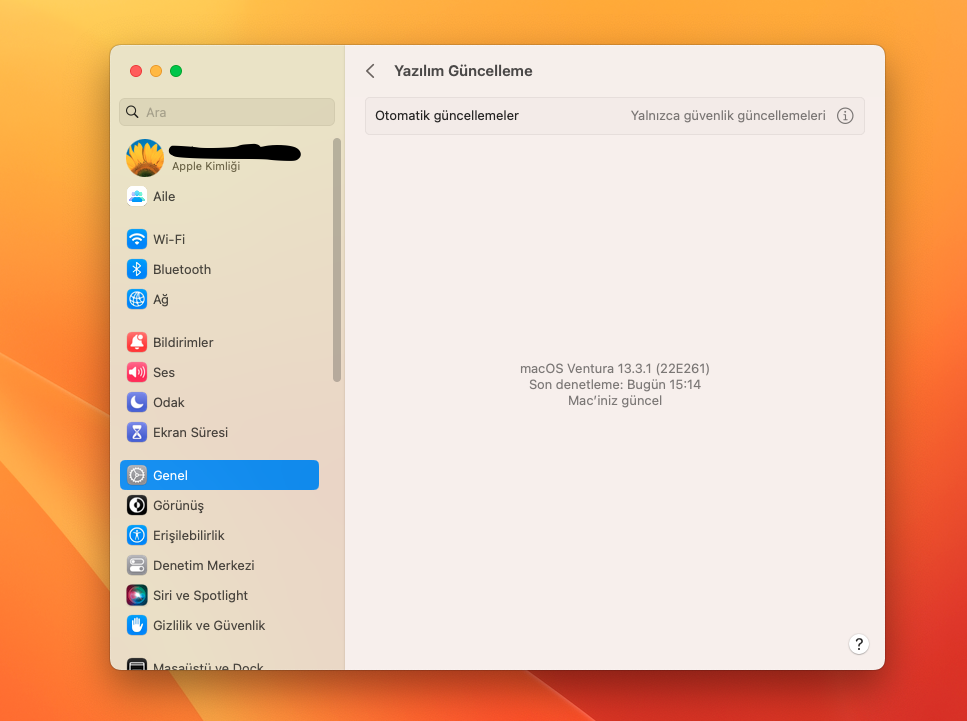
Task: Click the Ses speaker icon
Action: point(137,372)
